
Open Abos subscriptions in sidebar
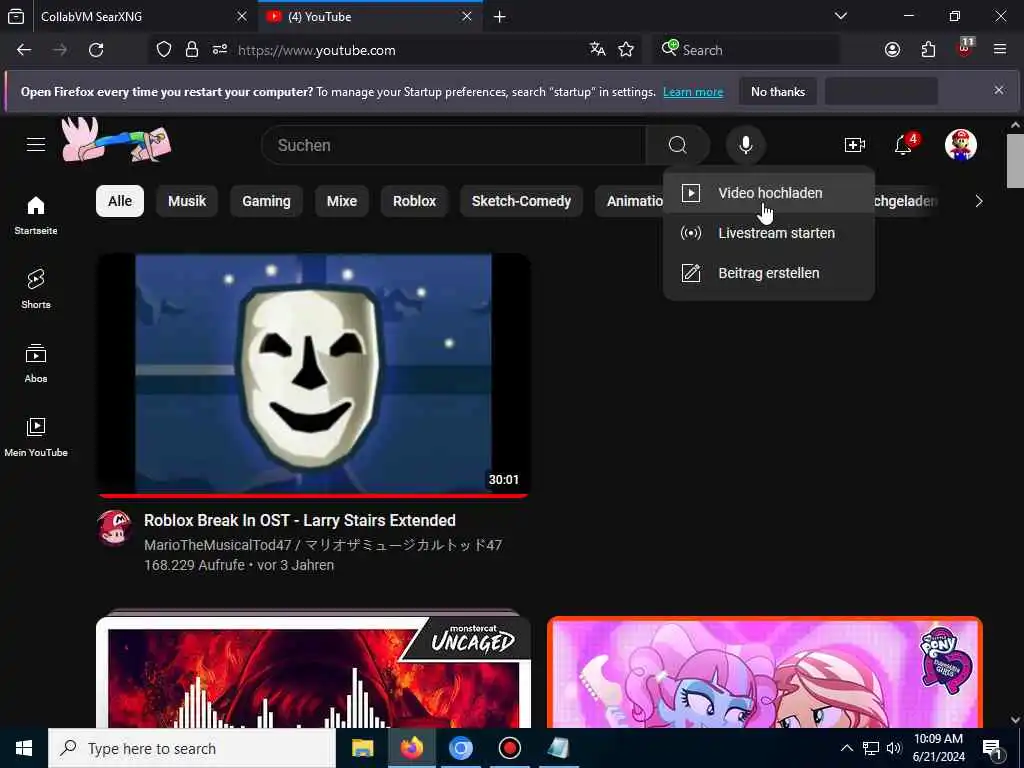[x=36, y=363]
